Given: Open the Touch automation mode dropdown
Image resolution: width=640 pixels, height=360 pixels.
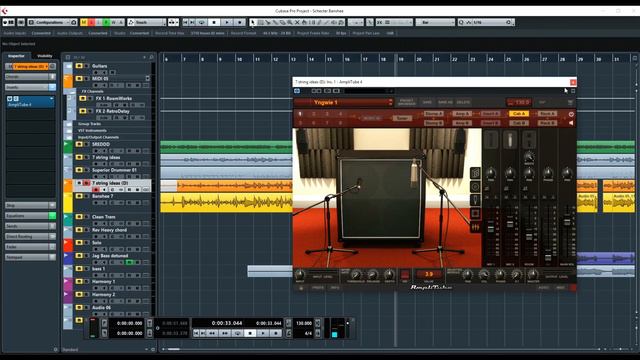Looking at the screenshot, I should click(x=147, y=22).
